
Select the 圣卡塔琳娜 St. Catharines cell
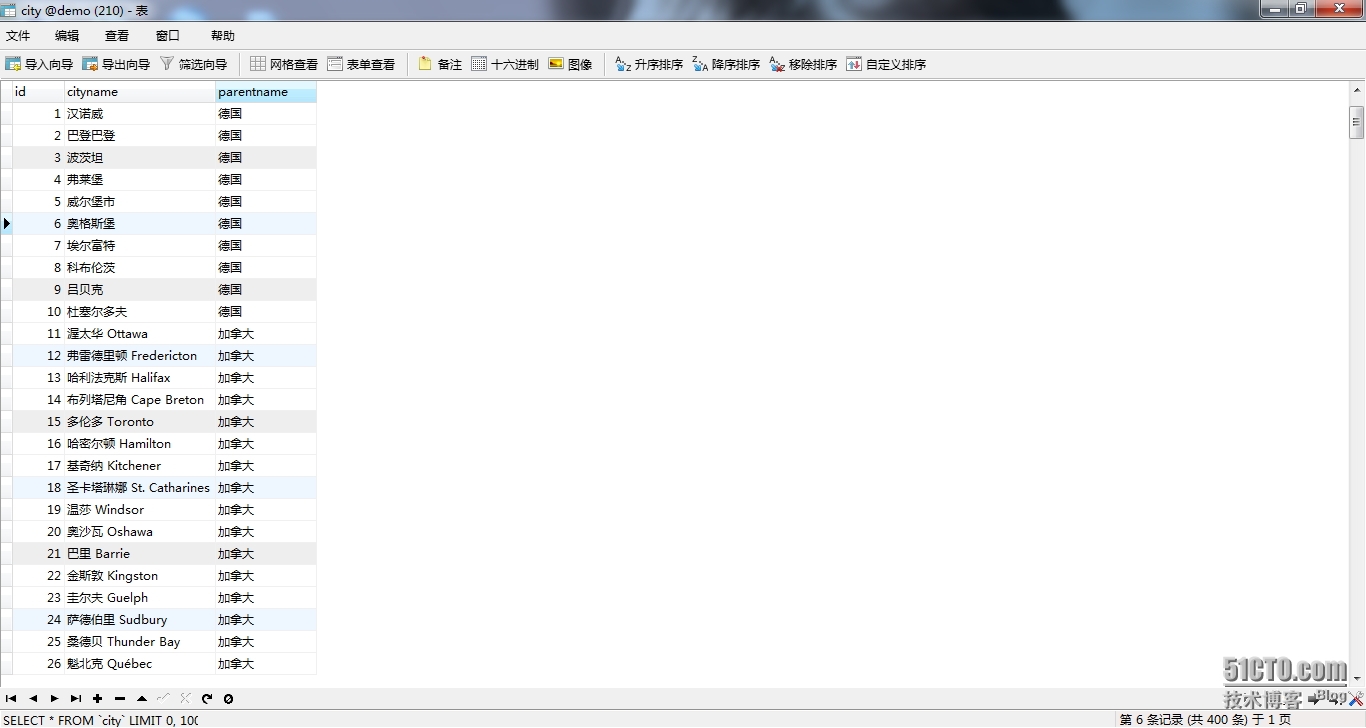pos(140,488)
